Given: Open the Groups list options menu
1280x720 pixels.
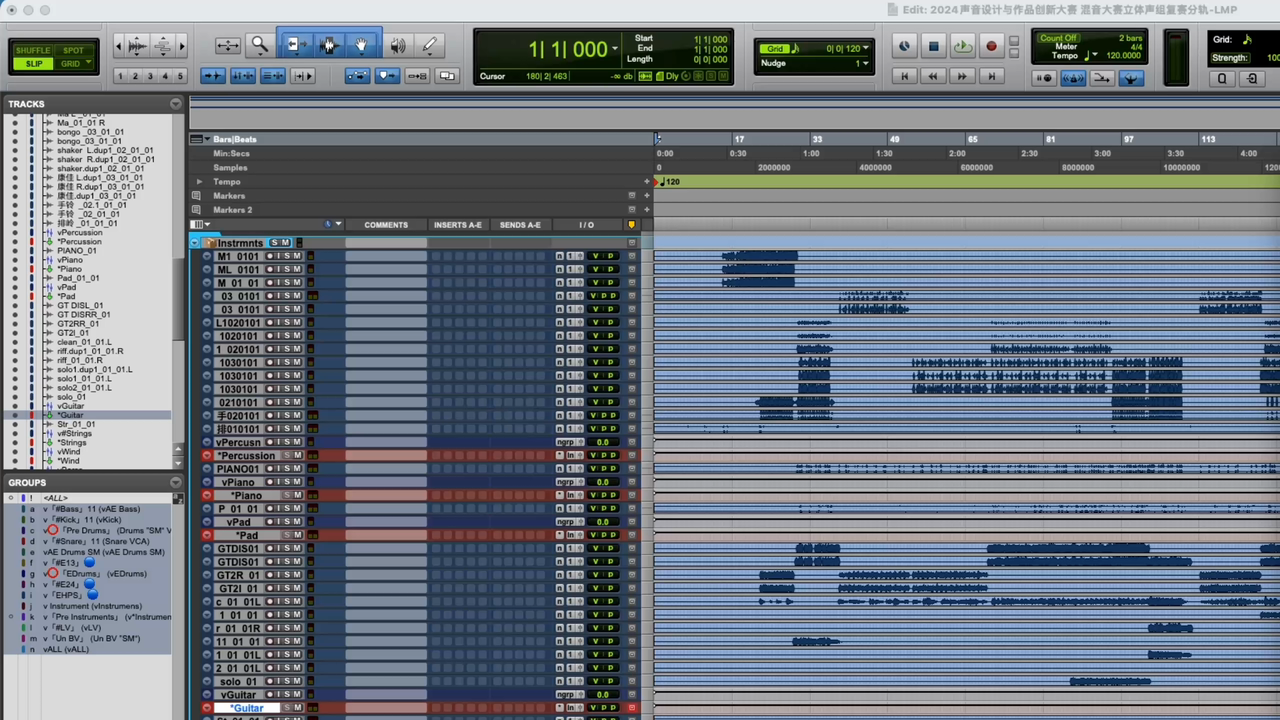Looking at the screenshot, I should point(176,482).
